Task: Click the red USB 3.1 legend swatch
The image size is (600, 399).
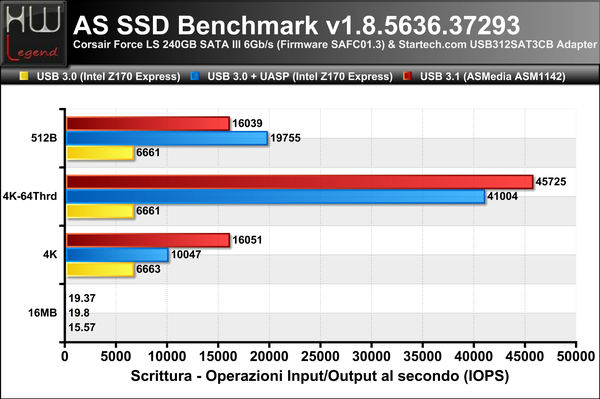Action: pyautogui.click(x=408, y=76)
